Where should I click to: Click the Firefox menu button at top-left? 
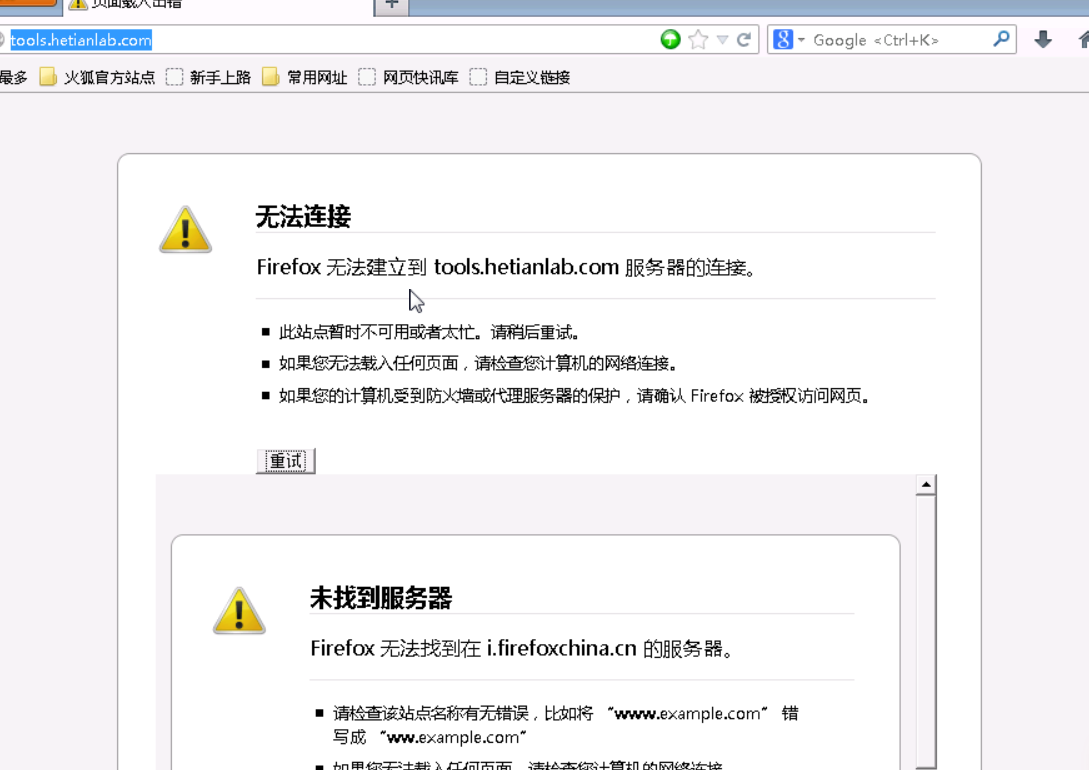click(x=28, y=3)
